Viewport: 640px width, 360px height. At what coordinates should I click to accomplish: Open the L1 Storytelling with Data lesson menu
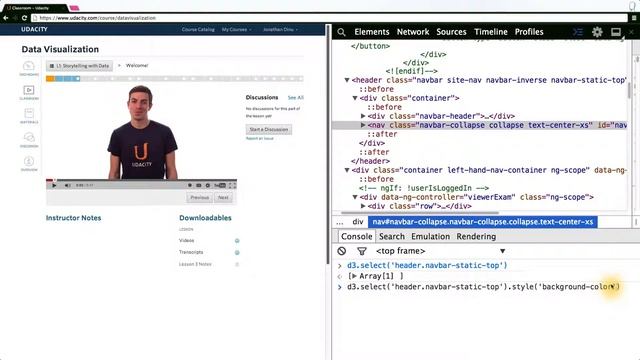(80, 66)
